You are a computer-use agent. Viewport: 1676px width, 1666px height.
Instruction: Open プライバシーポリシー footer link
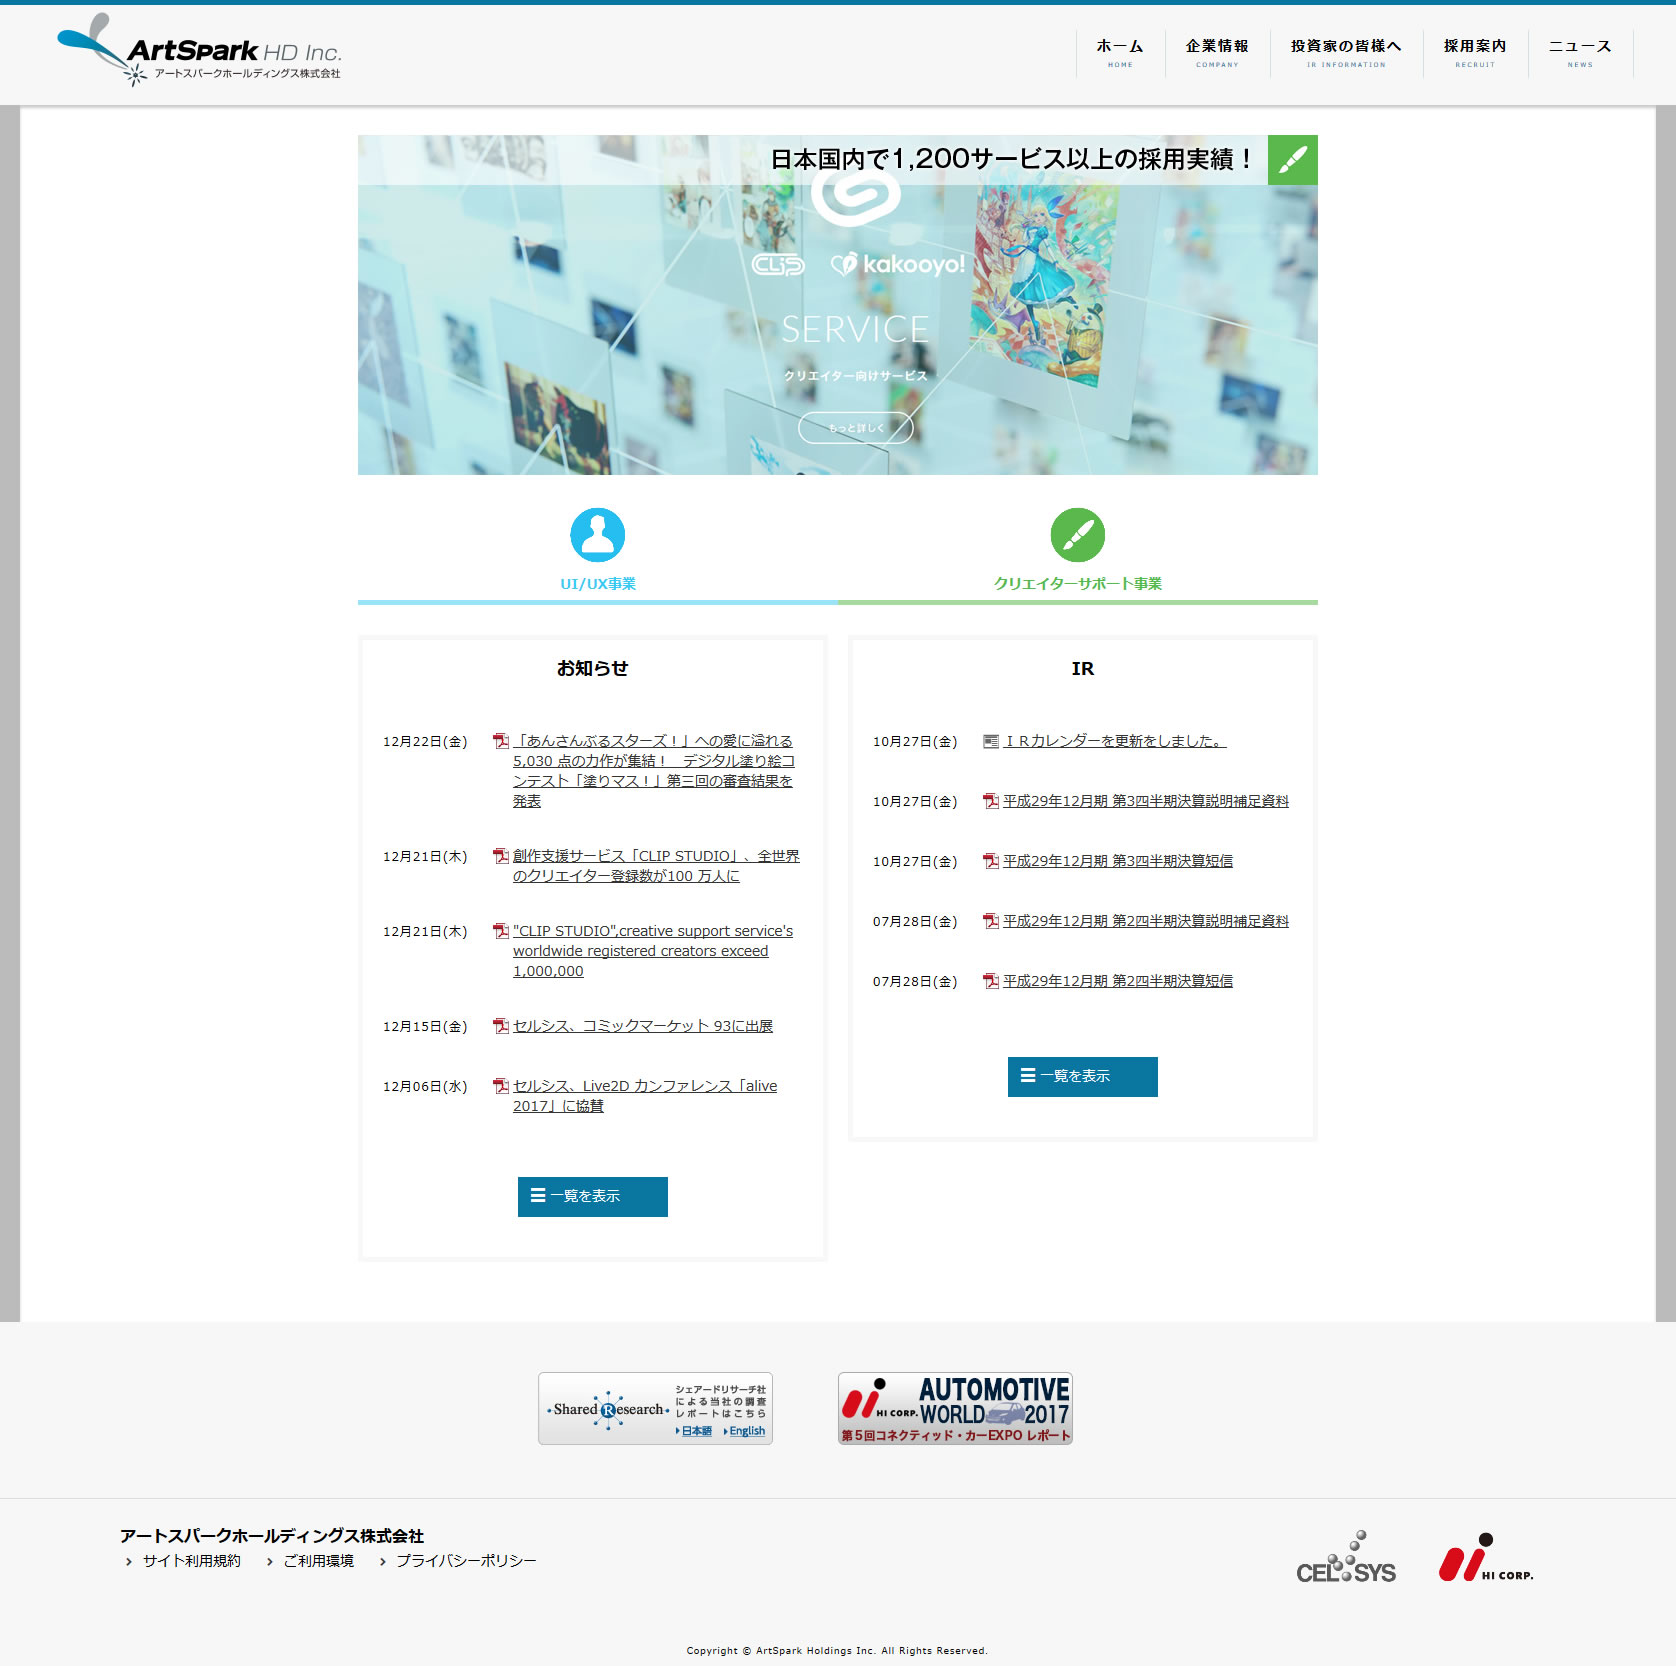coord(466,1561)
